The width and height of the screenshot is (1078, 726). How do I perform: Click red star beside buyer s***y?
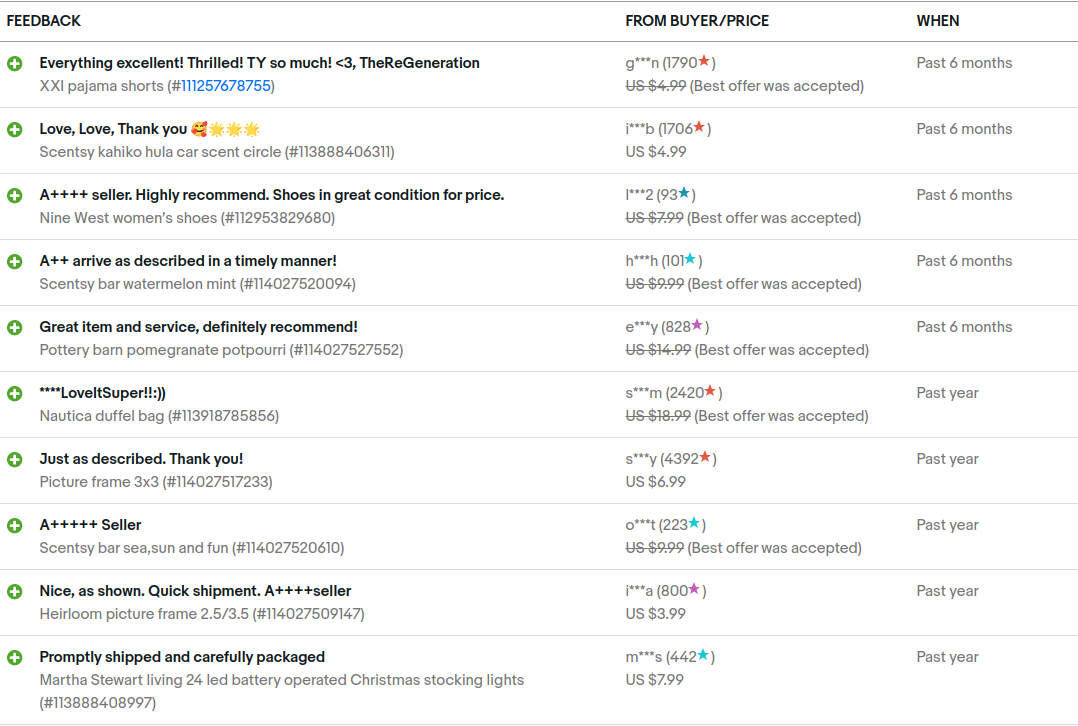point(705,458)
